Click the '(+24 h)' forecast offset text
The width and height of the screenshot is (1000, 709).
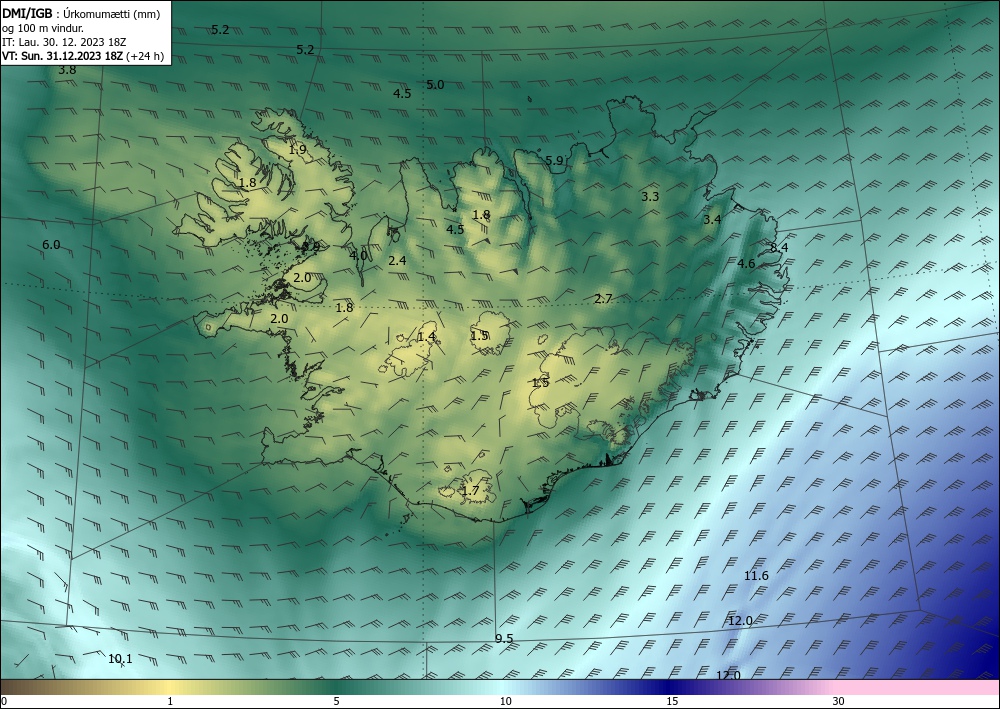(x=145, y=56)
